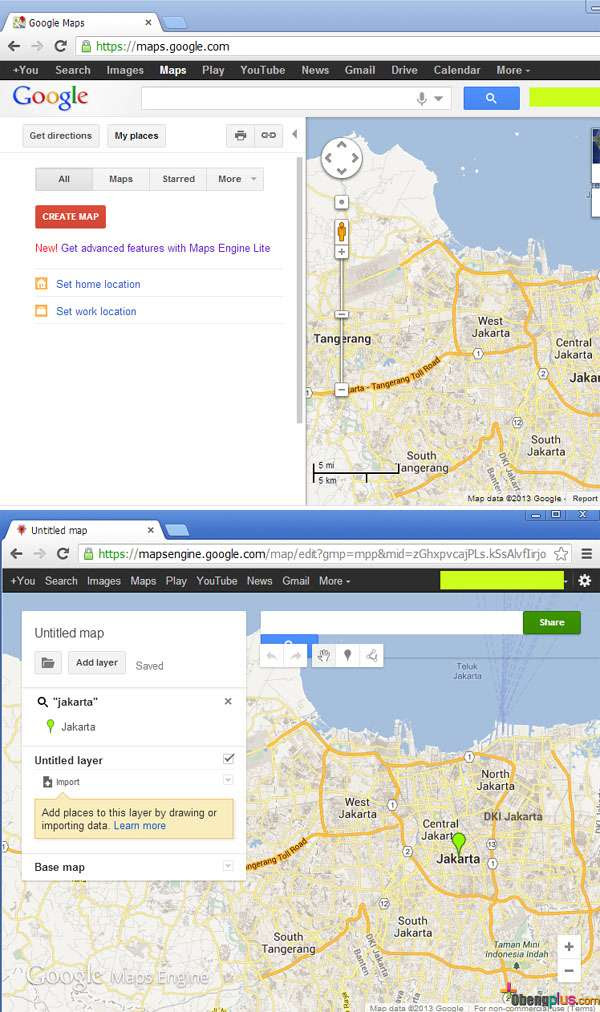600x1012 pixels.
Task: Open map folder icon in Untitled map panel
Action: coord(48,663)
